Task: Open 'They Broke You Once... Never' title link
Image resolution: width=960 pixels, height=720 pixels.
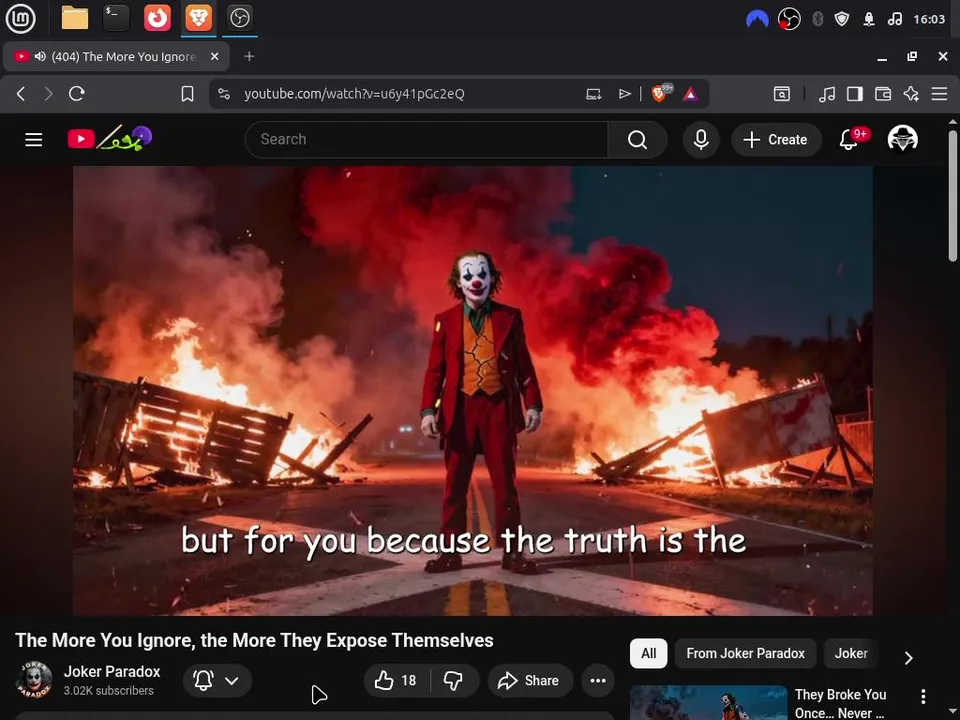Action: coord(840,703)
